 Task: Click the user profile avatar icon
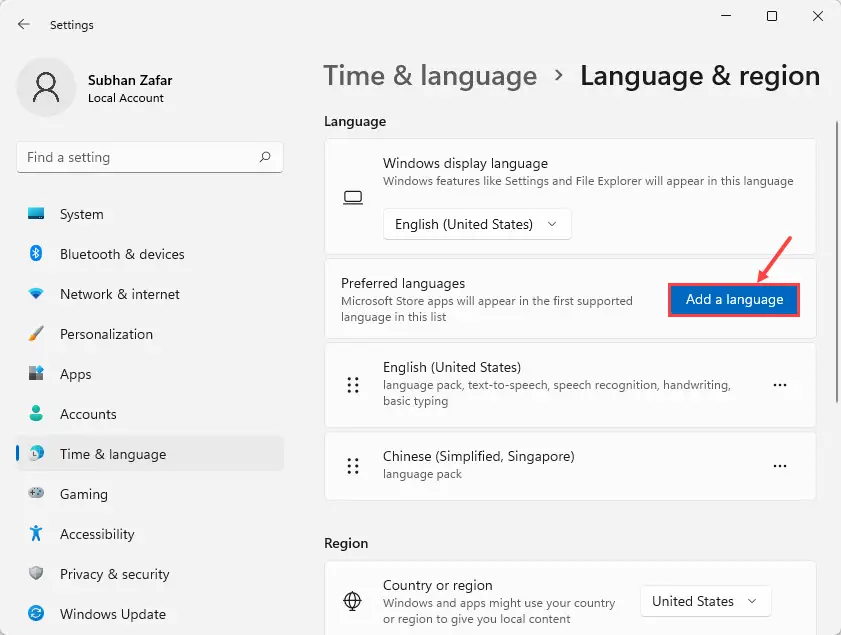click(x=46, y=87)
